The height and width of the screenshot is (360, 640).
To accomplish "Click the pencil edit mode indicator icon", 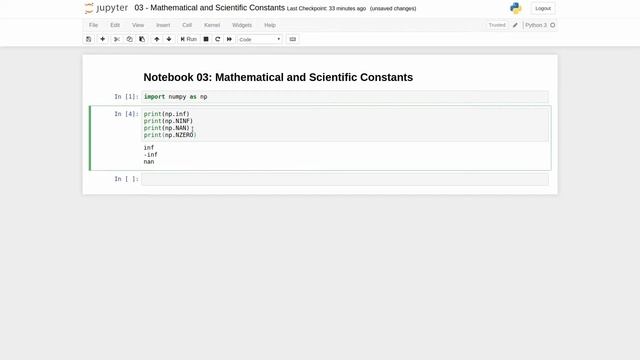I will (x=515, y=25).
